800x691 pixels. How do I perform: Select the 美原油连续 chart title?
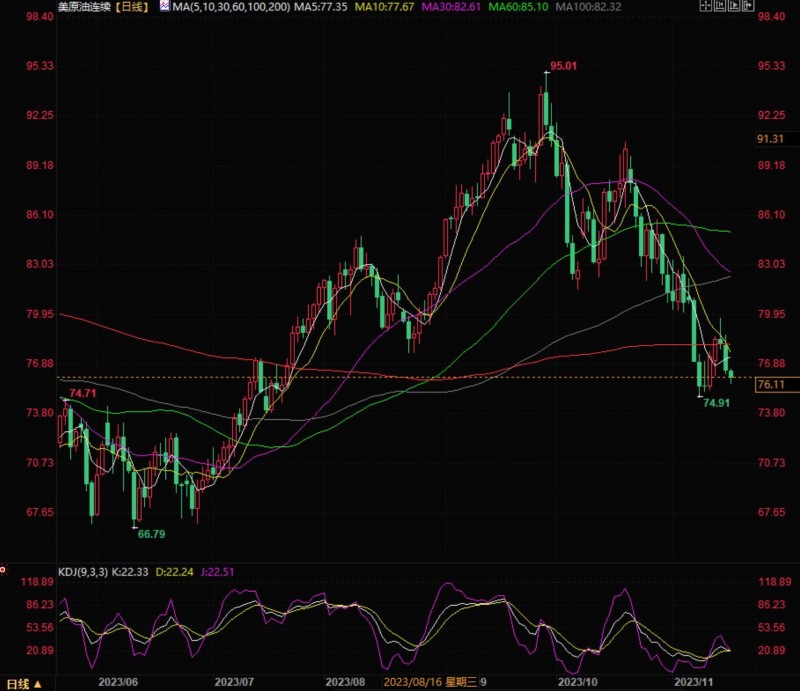coord(84,7)
